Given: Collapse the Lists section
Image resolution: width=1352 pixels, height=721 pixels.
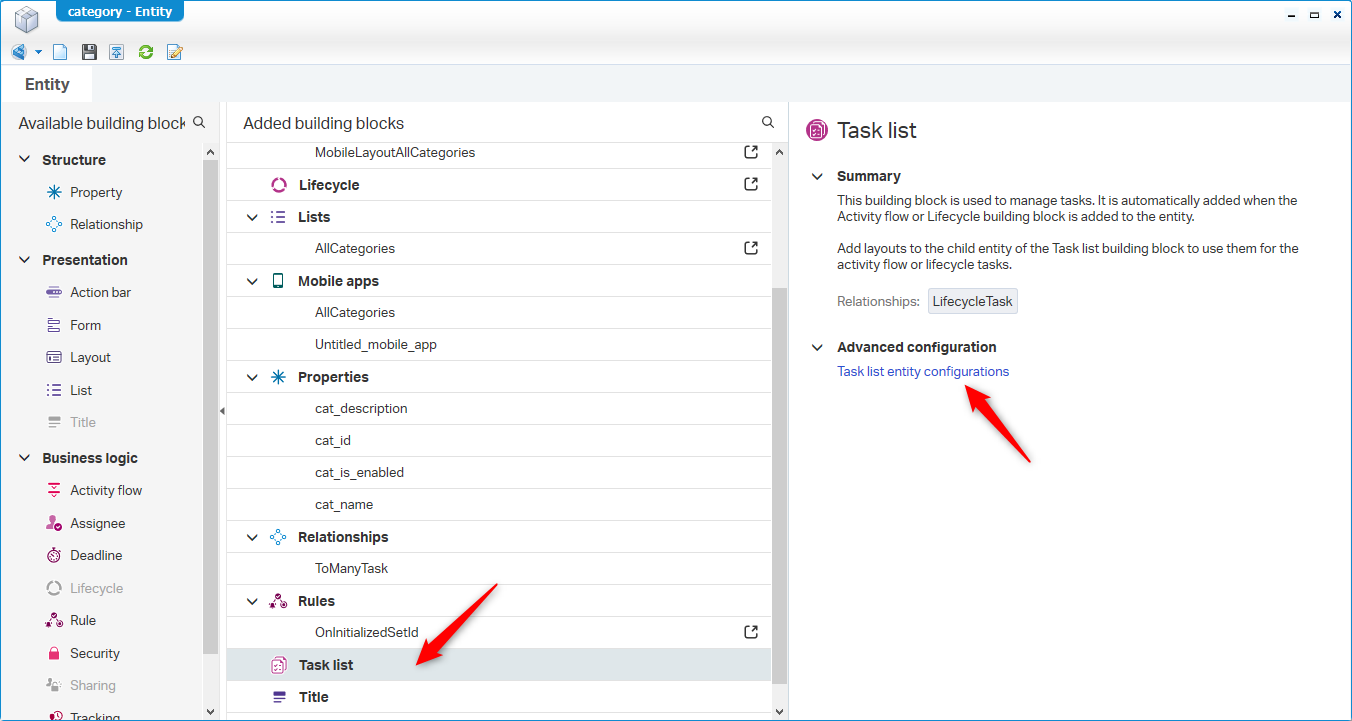Looking at the screenshot, I should (x=252, y=217).
